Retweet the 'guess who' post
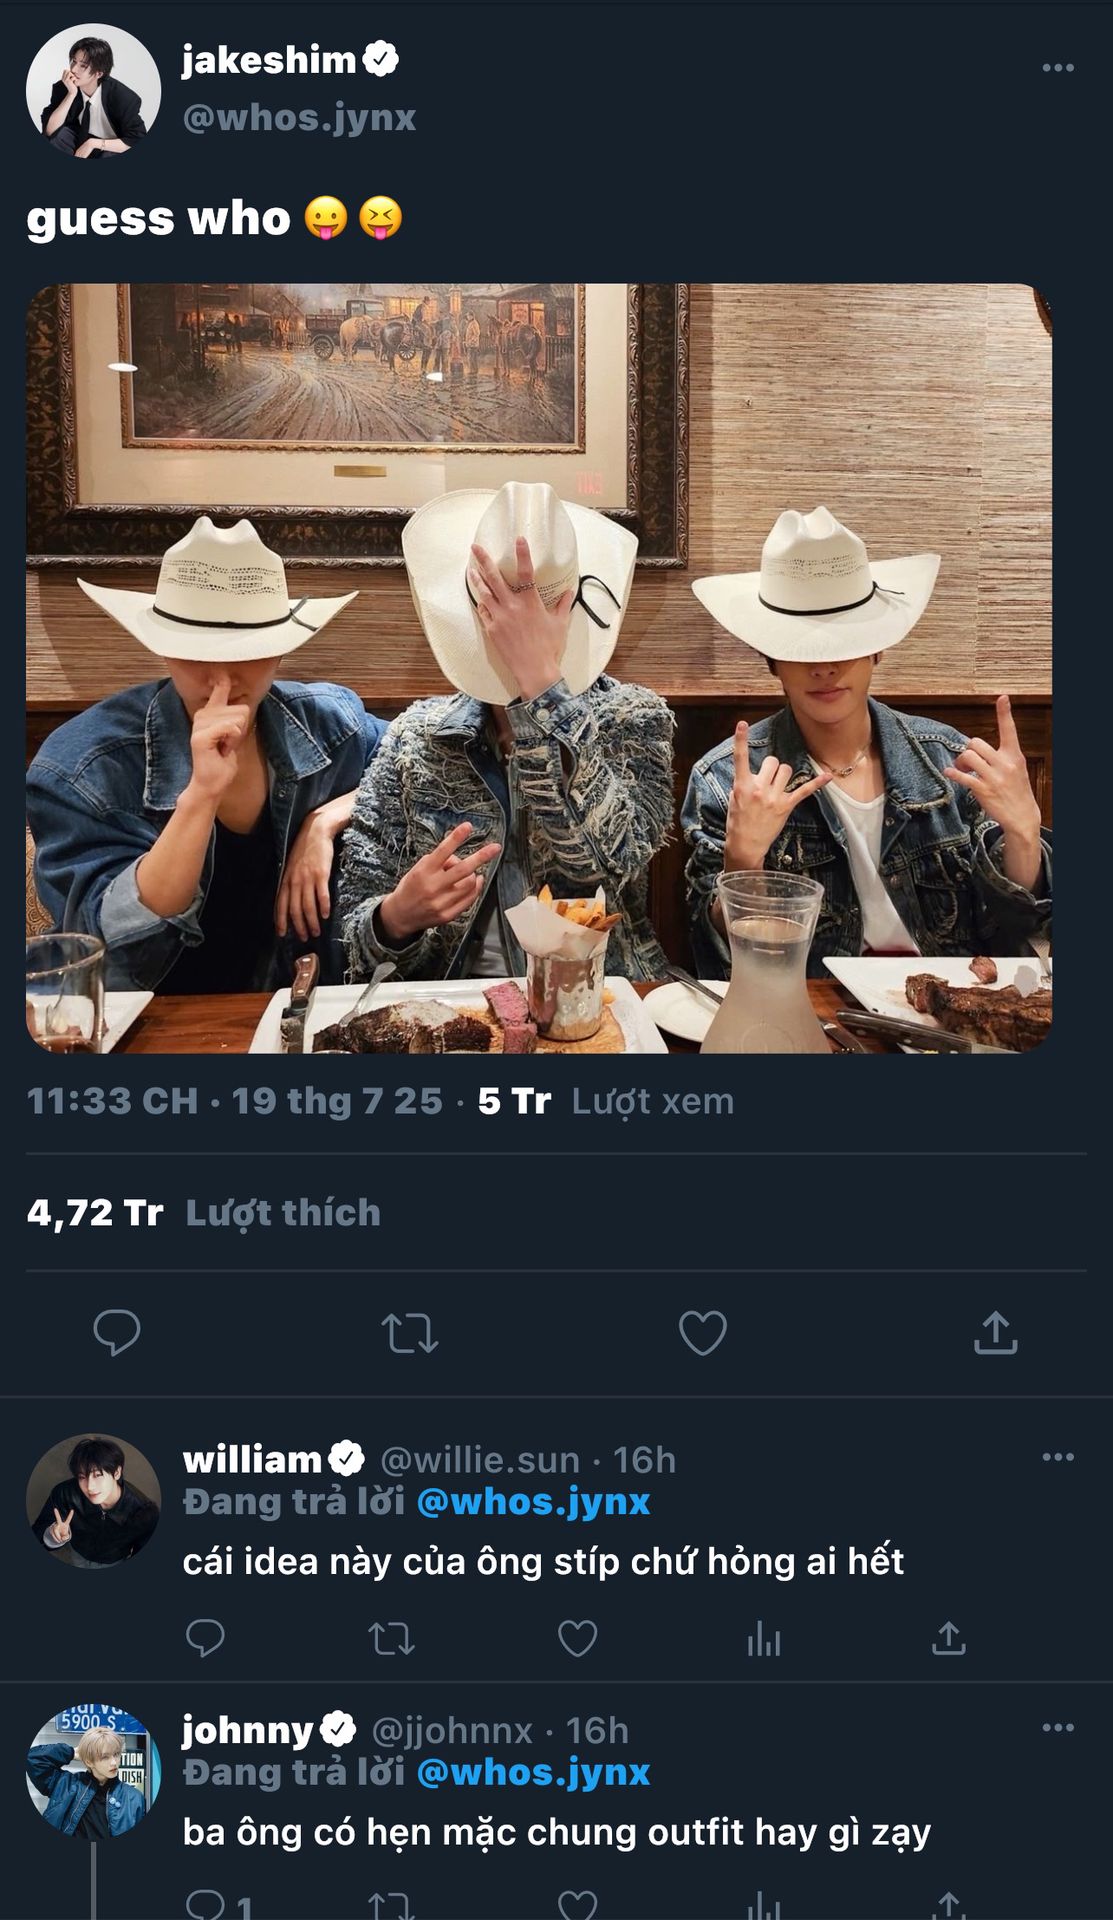 click(409, 1333)
